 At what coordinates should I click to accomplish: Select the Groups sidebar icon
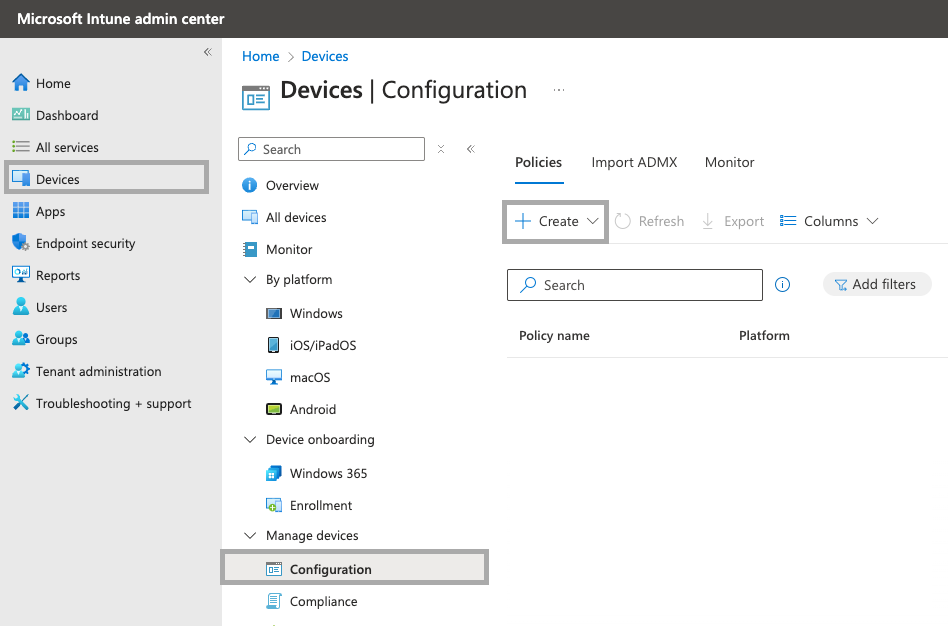[22, 339]
